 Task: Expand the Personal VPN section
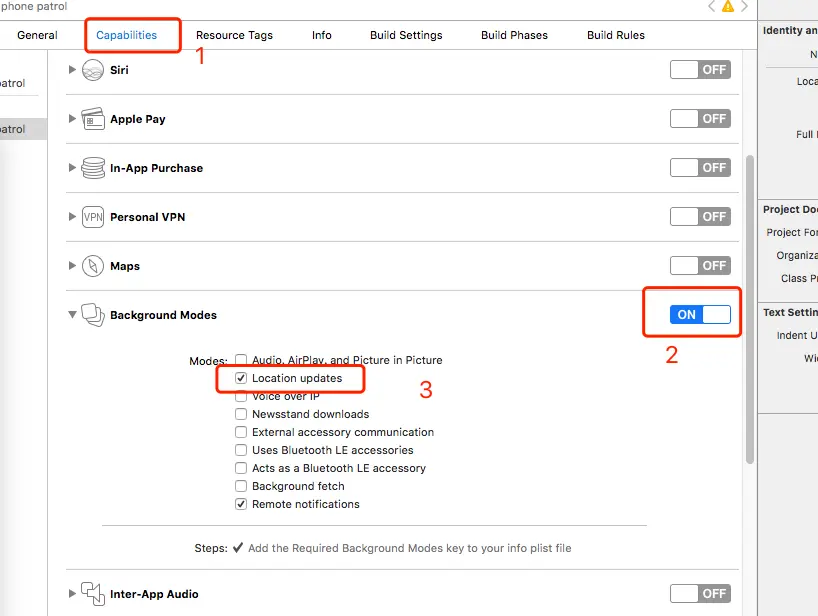coord(72,217)
